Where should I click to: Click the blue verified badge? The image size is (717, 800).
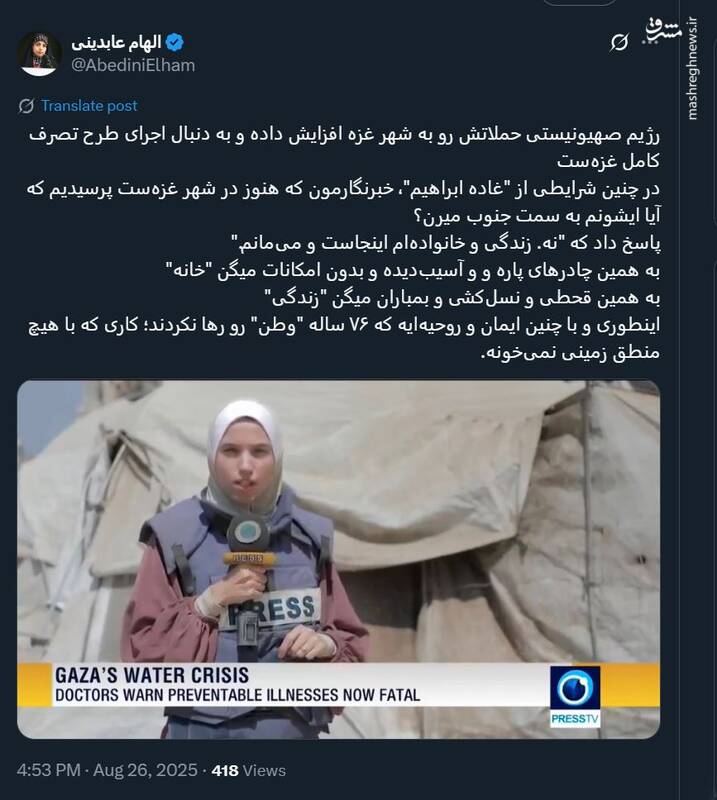175,42
